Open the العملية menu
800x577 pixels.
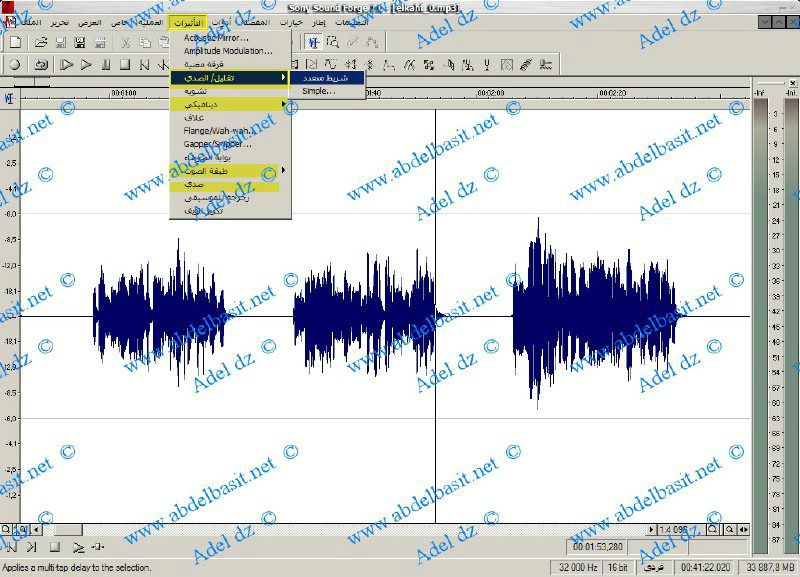150,23
